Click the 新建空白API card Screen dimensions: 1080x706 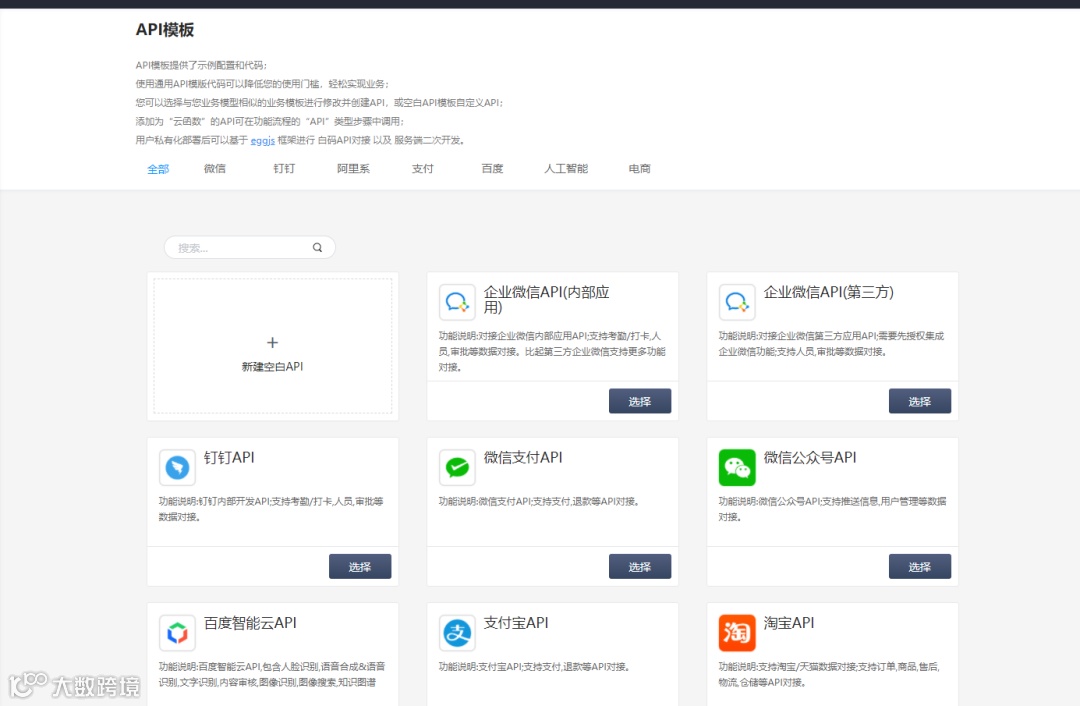[x=273, y=346]
